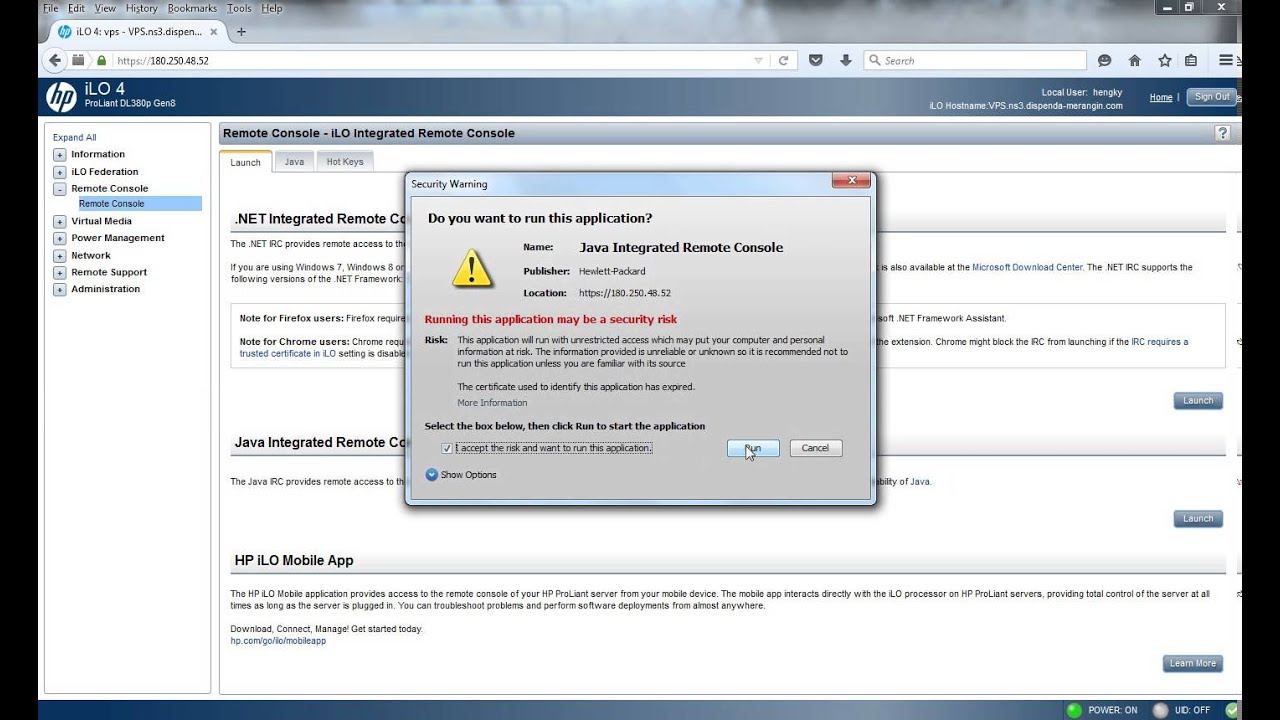Screen dimensions: 1280x720
Task: Expand the Remote Support tree node
Action: [60, 273]
